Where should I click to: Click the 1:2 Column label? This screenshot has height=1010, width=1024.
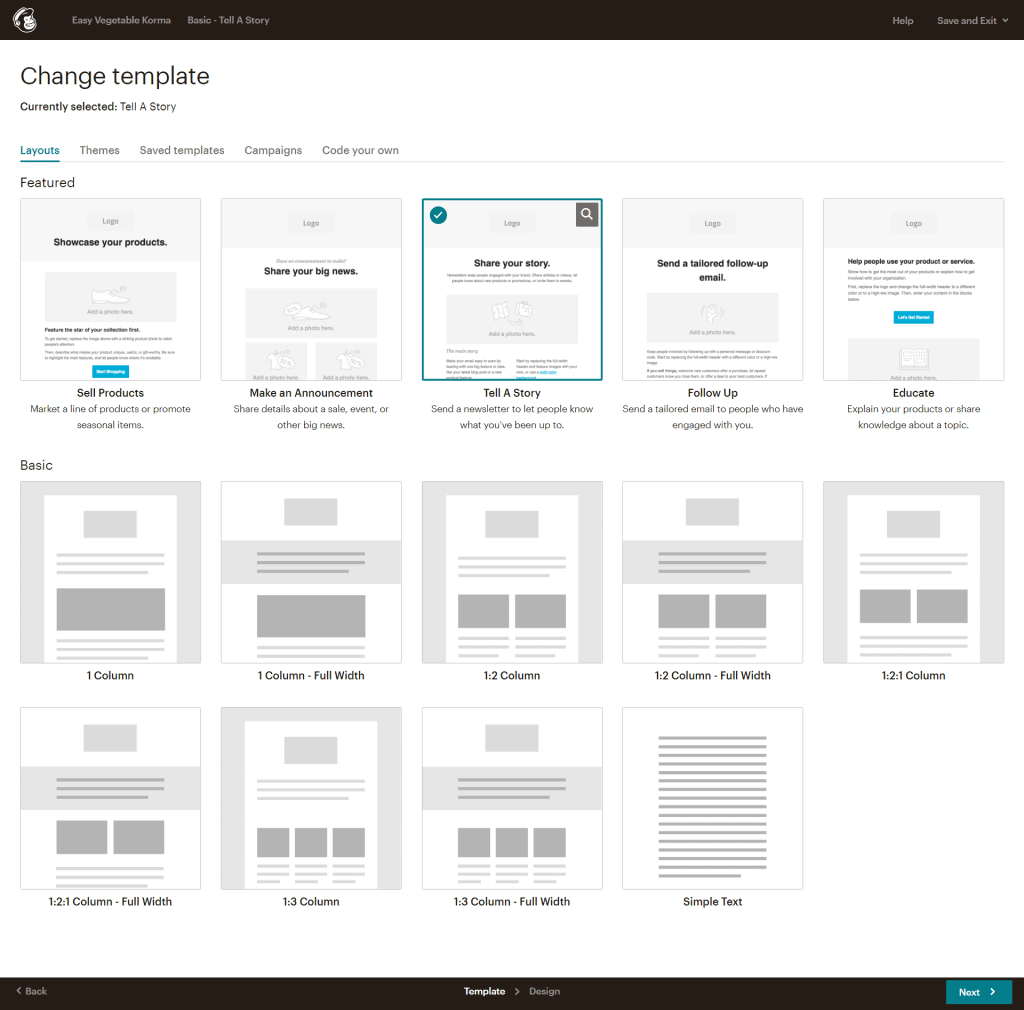(x=512, y=676)
